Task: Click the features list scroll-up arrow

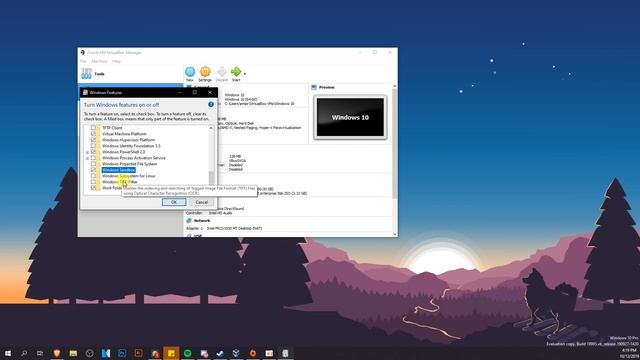Action: pos(211,128)
